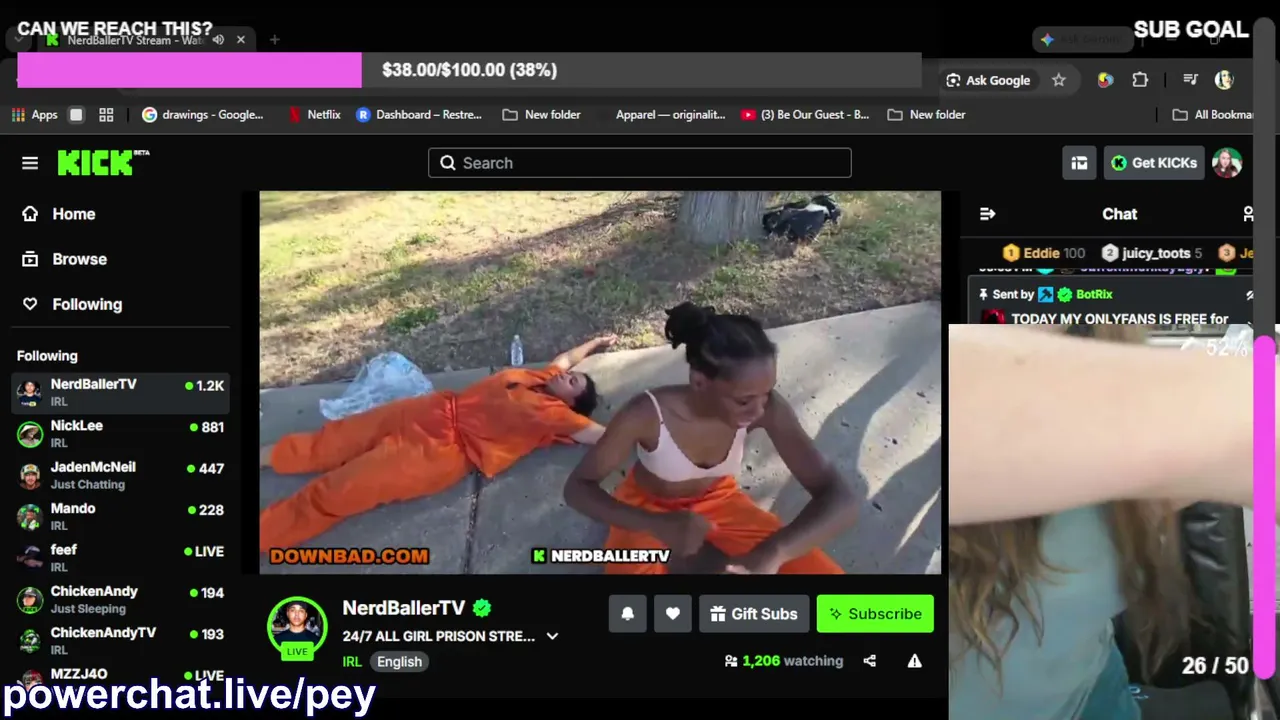Open the Netflix bookmark
Image resolution: width=1280 pixels, height=720 pixels.
coord(314,115)
